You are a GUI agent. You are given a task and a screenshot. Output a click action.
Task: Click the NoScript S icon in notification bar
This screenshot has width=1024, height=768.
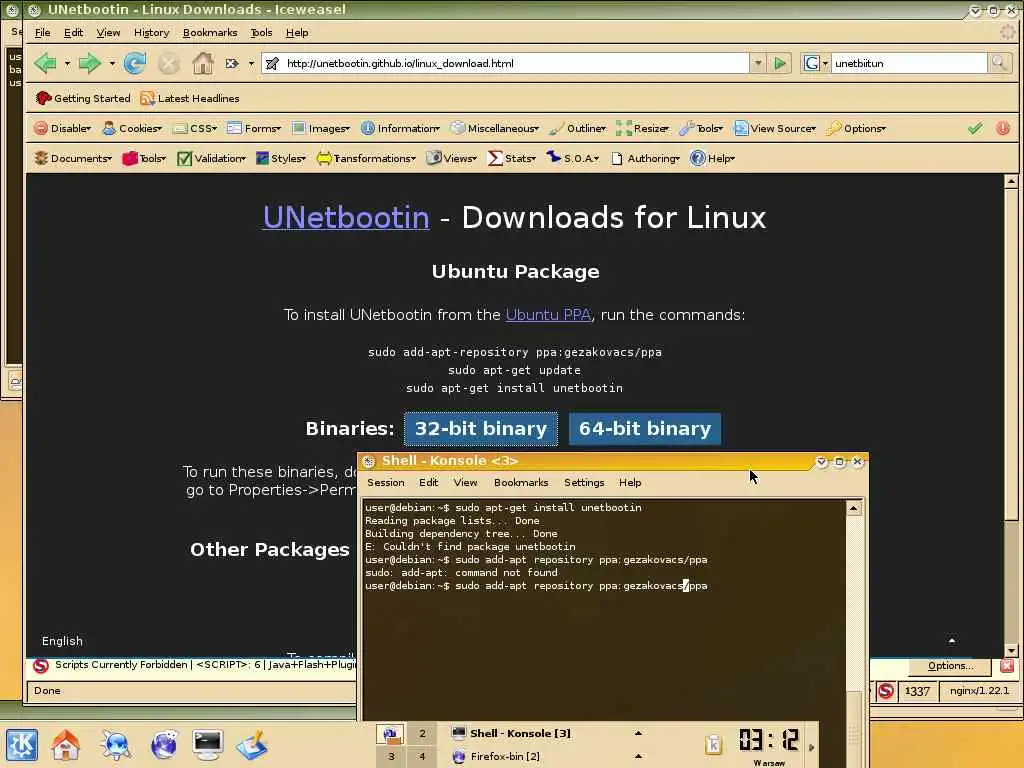[x=41, y=665]
